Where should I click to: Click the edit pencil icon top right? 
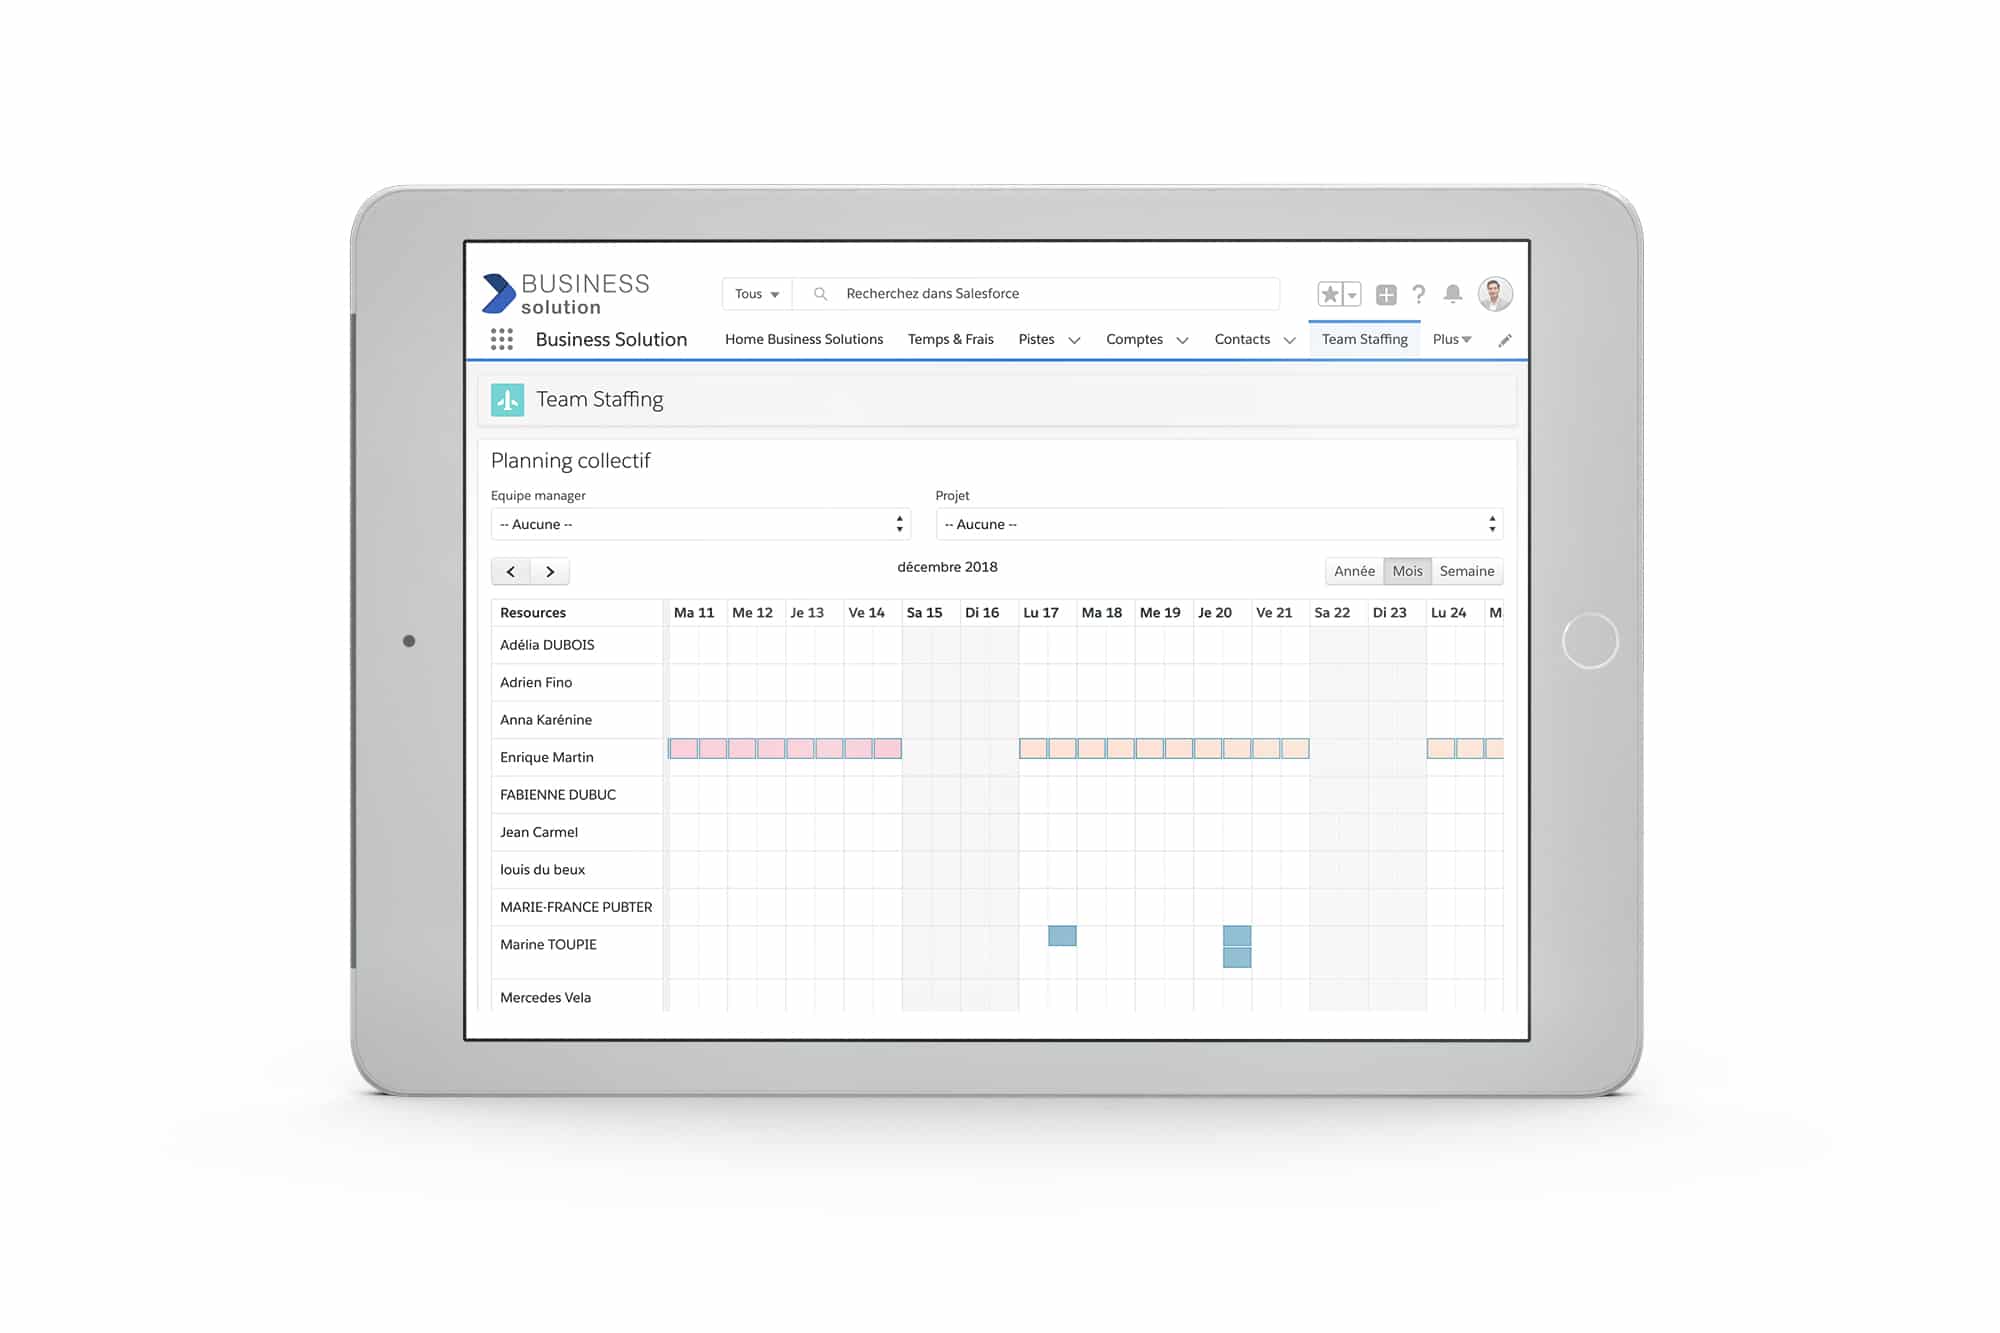tap(1505, 339)
